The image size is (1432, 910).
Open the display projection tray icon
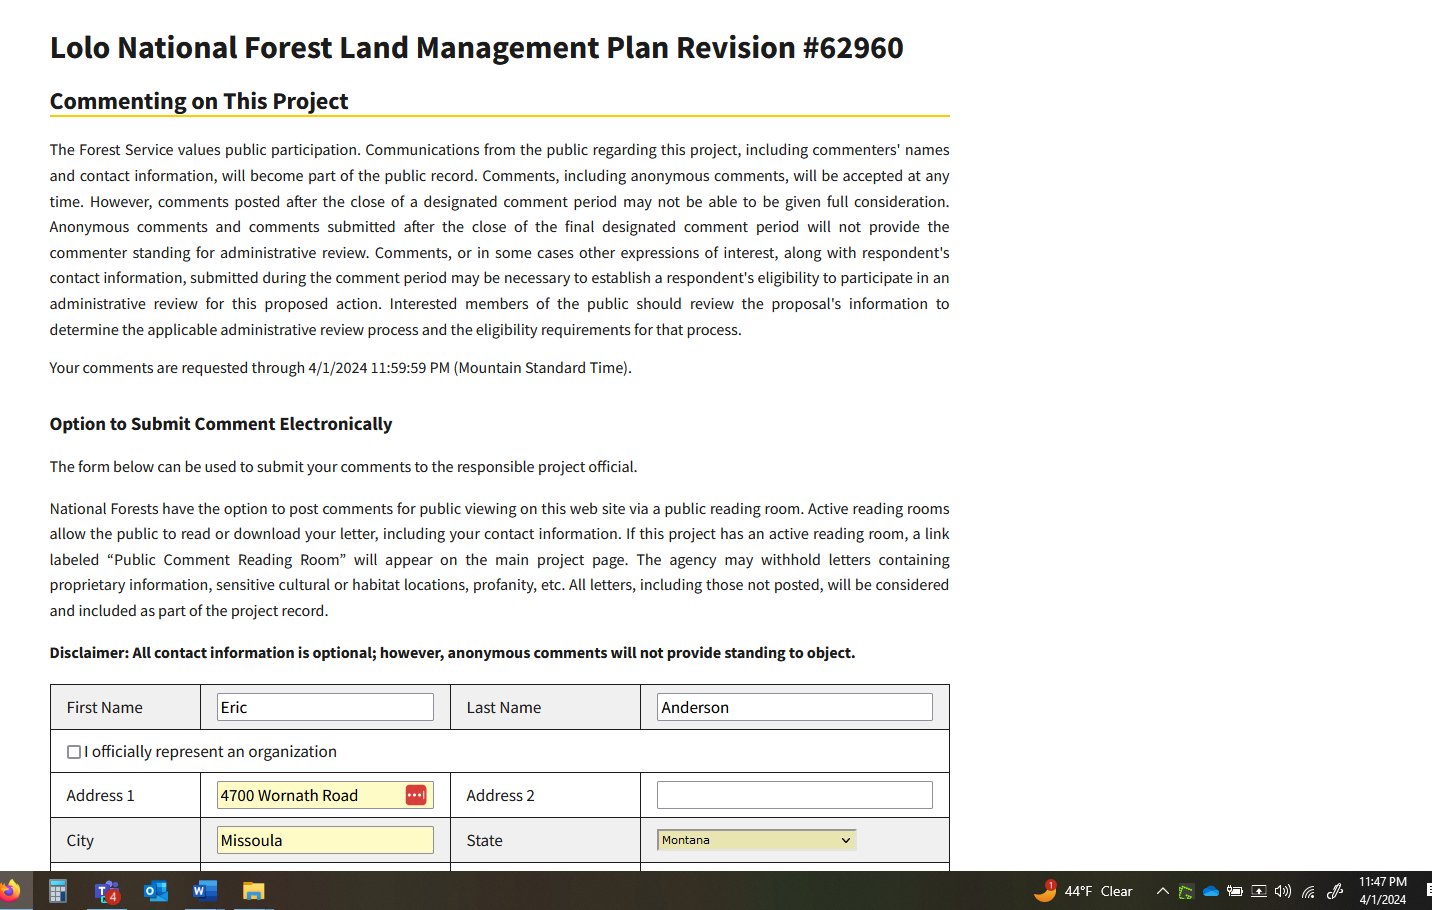point(1259,891)
